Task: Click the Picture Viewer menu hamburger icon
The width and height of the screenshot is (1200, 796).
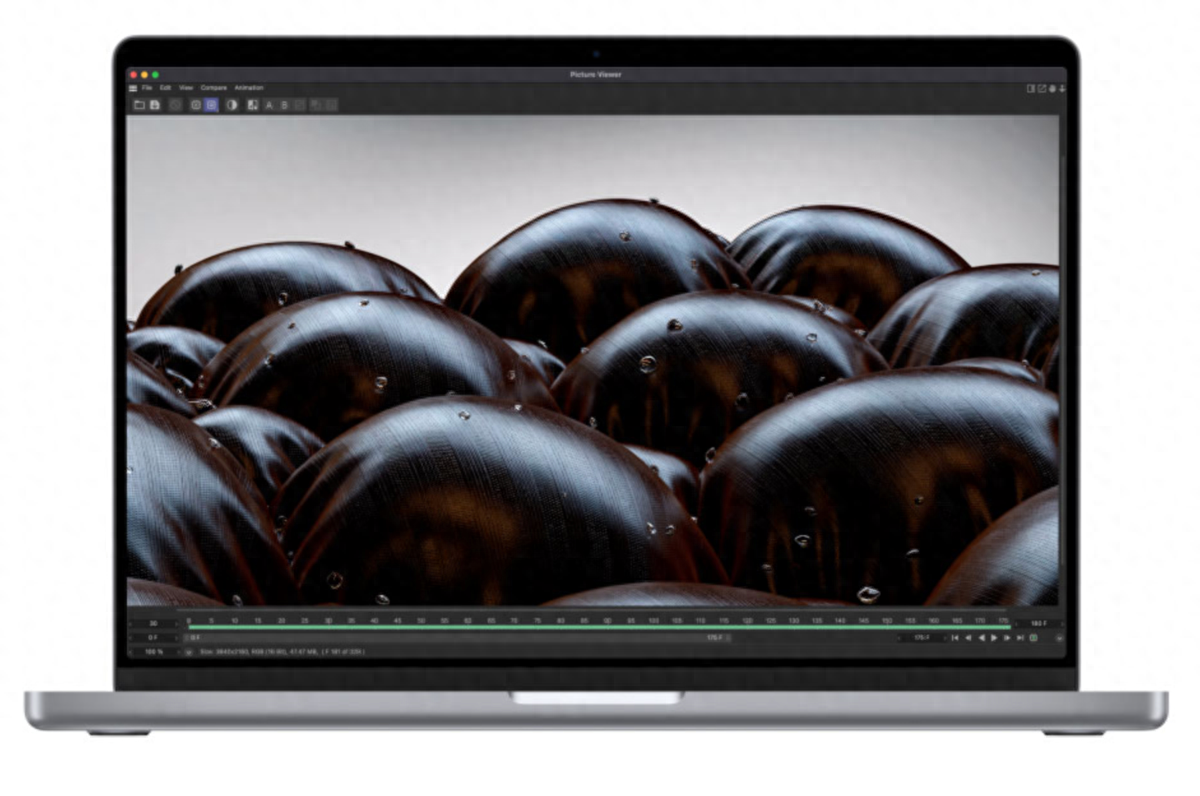Action: [x=132, y=87]
